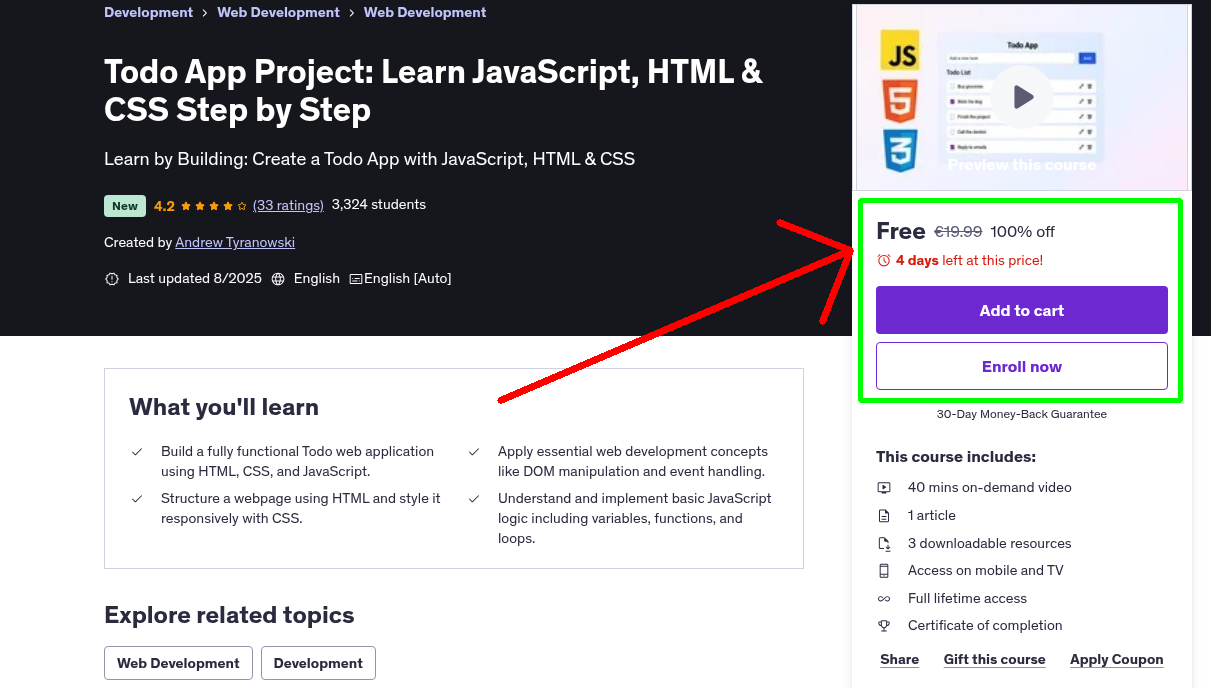Viewport: 1211px width, 688px height.
Task: Click the Certificate of completion text
Action: (985, 626)
